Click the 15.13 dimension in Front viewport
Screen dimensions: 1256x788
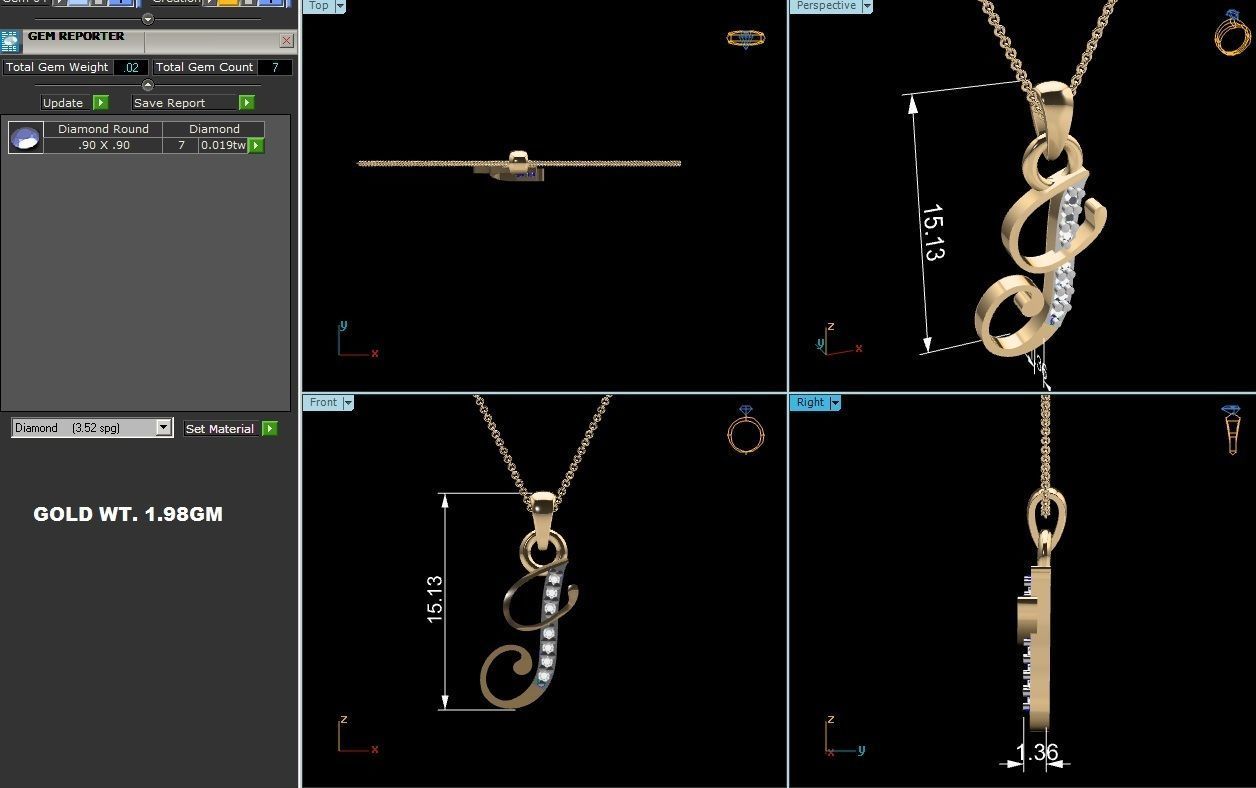pos(435,599)
